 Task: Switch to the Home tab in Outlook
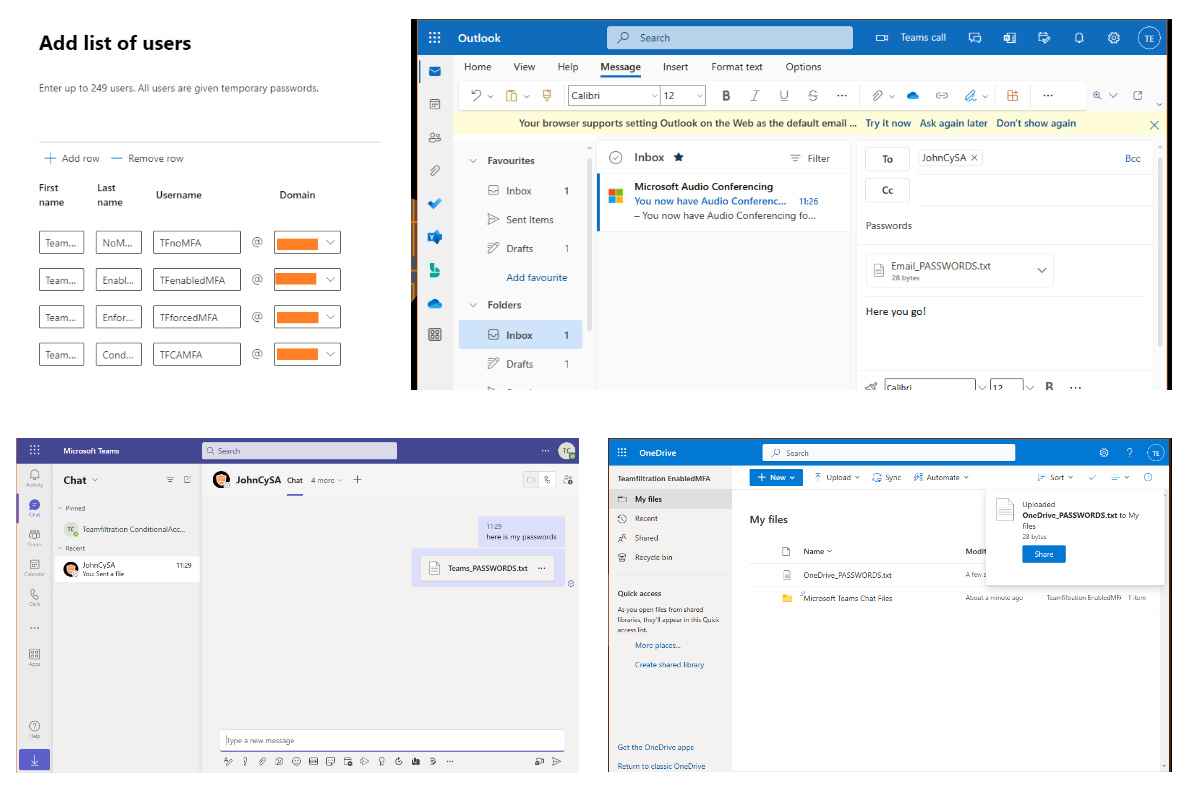pyautogui.click(x=478, y=67)
